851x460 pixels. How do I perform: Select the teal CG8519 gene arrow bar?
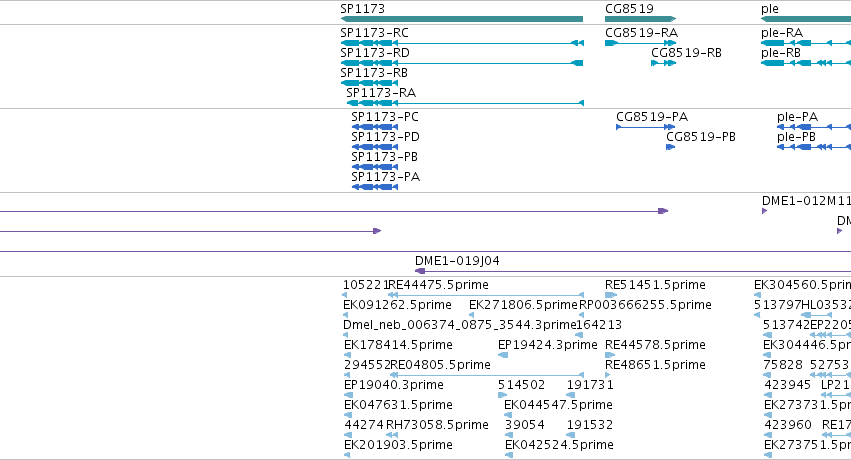click(x=640, y=19)
